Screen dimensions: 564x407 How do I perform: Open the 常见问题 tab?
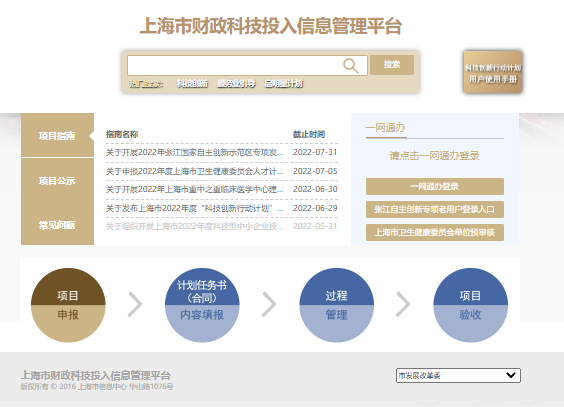57,225
